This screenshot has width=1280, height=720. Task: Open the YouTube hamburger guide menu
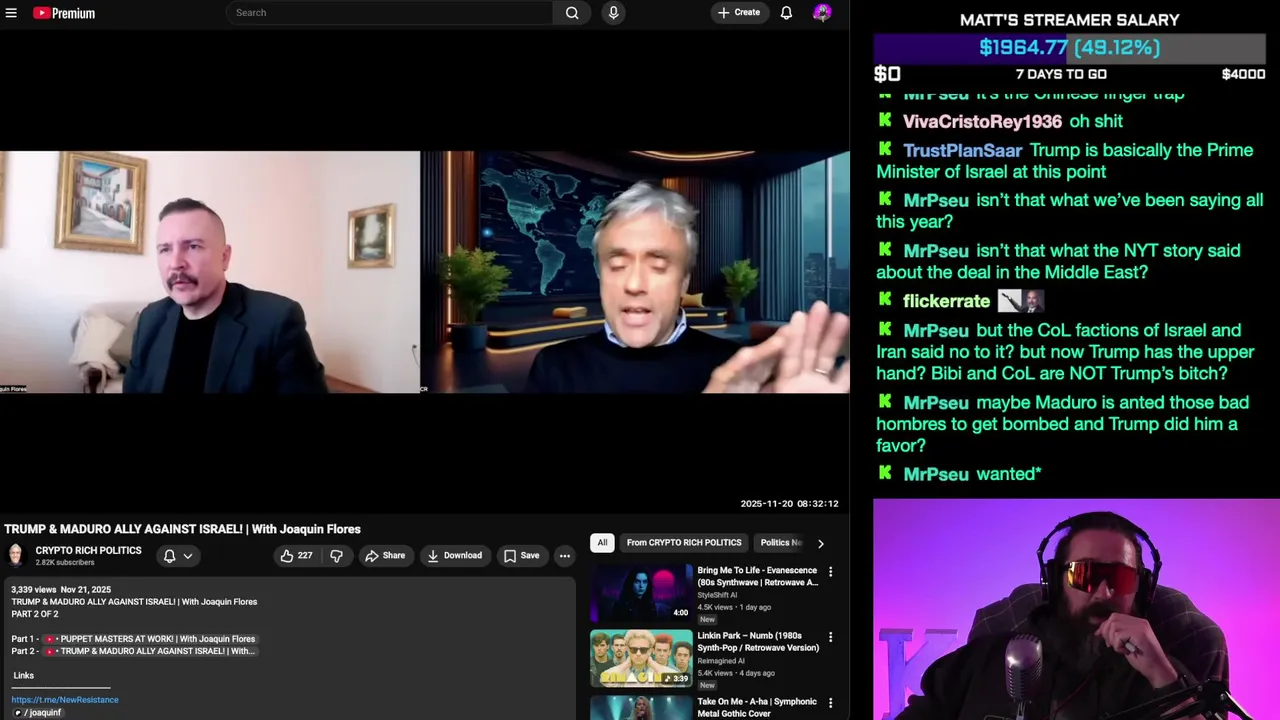pyautogui.click(x=10, y=13)
